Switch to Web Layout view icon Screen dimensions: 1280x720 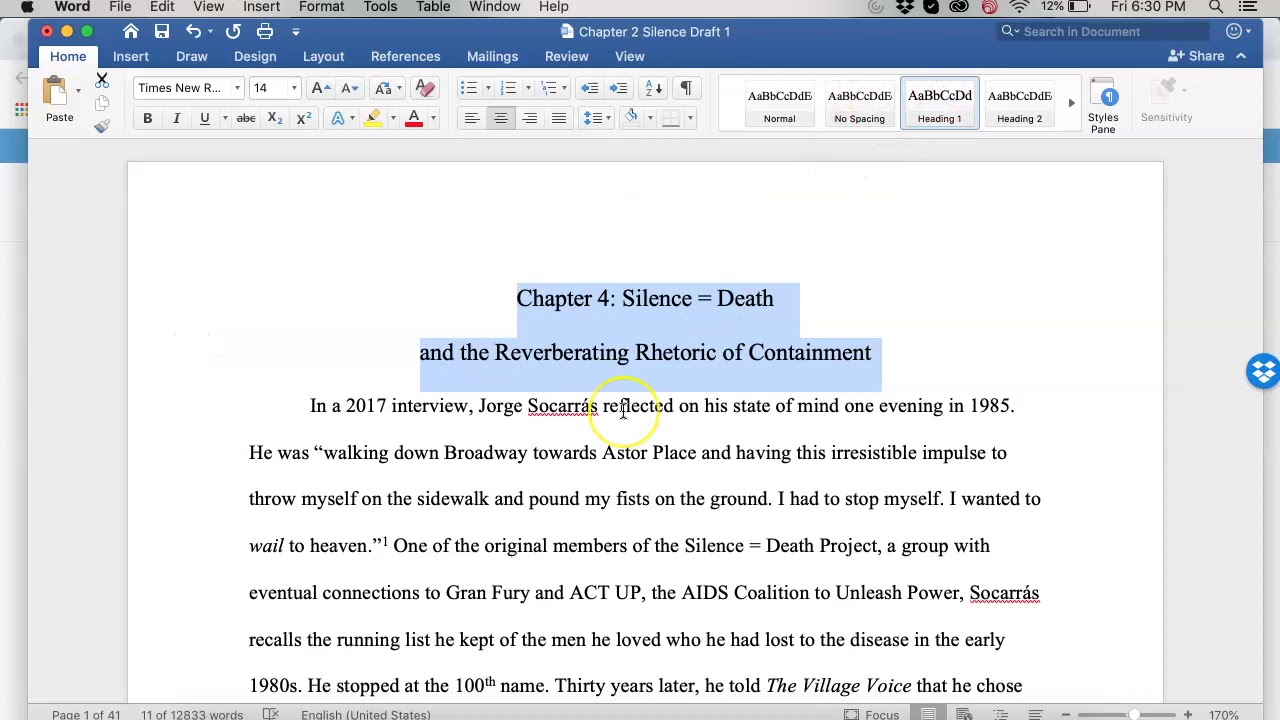964,714
